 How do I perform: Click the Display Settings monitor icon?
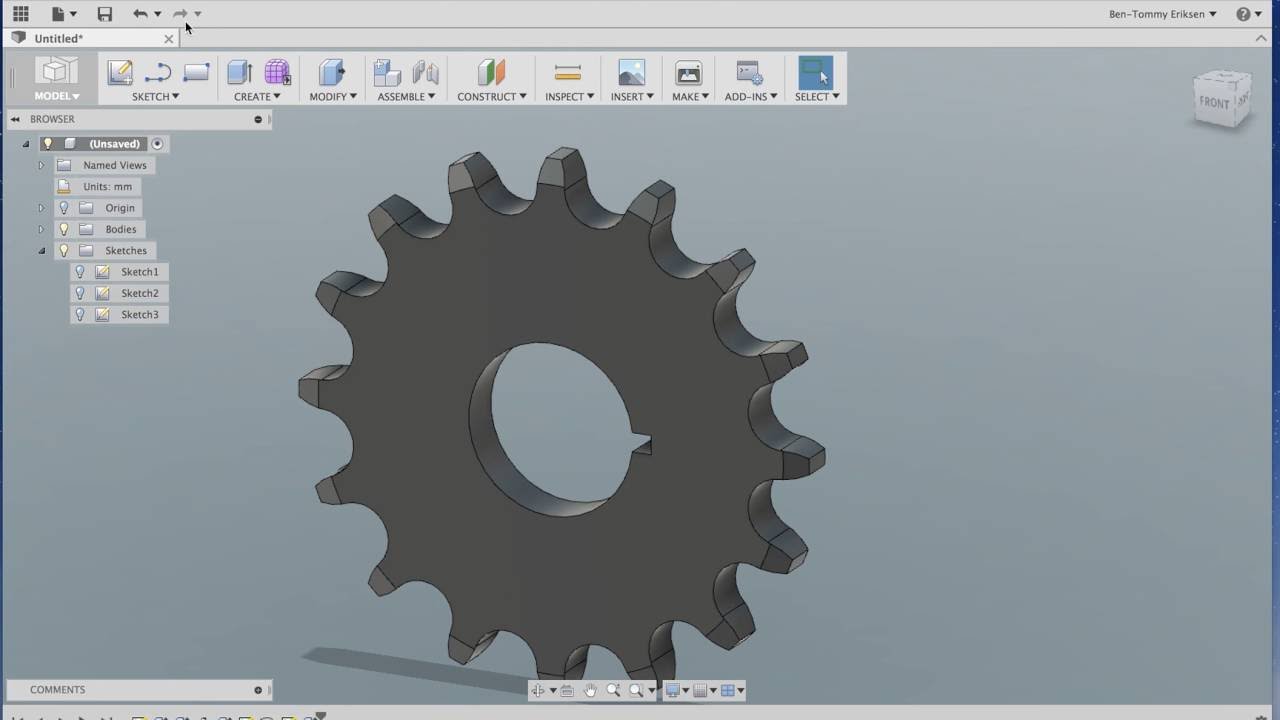673,690
